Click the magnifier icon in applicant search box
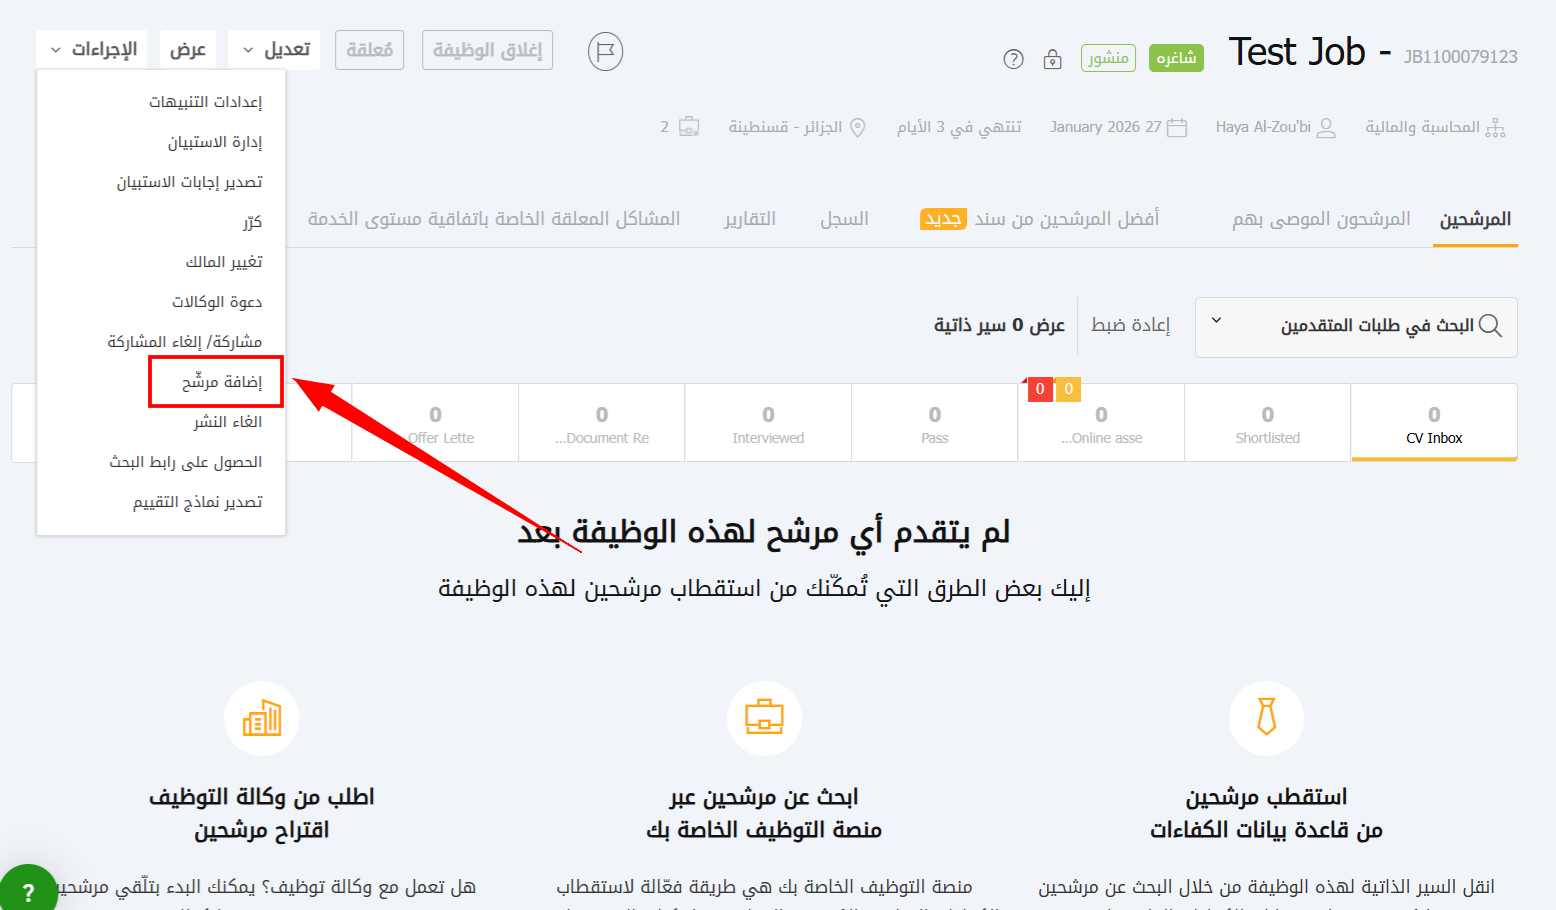 coord(1490,326)
